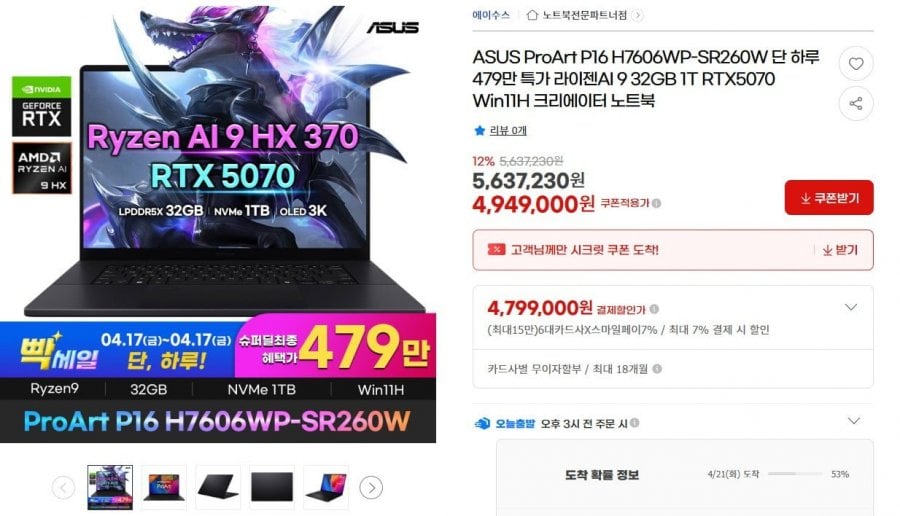Expand the 4,799,000원 payment discount section
The image size is (900, 516).
pyautogui.click(x=851, y=308)
